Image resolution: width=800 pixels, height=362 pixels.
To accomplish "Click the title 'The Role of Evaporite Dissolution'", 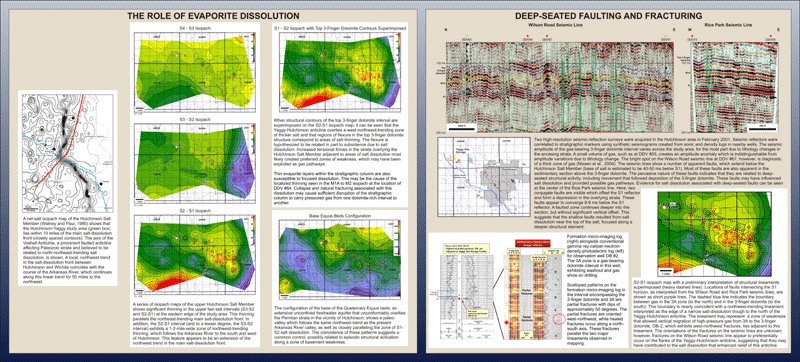I will [x=213, y=16].
